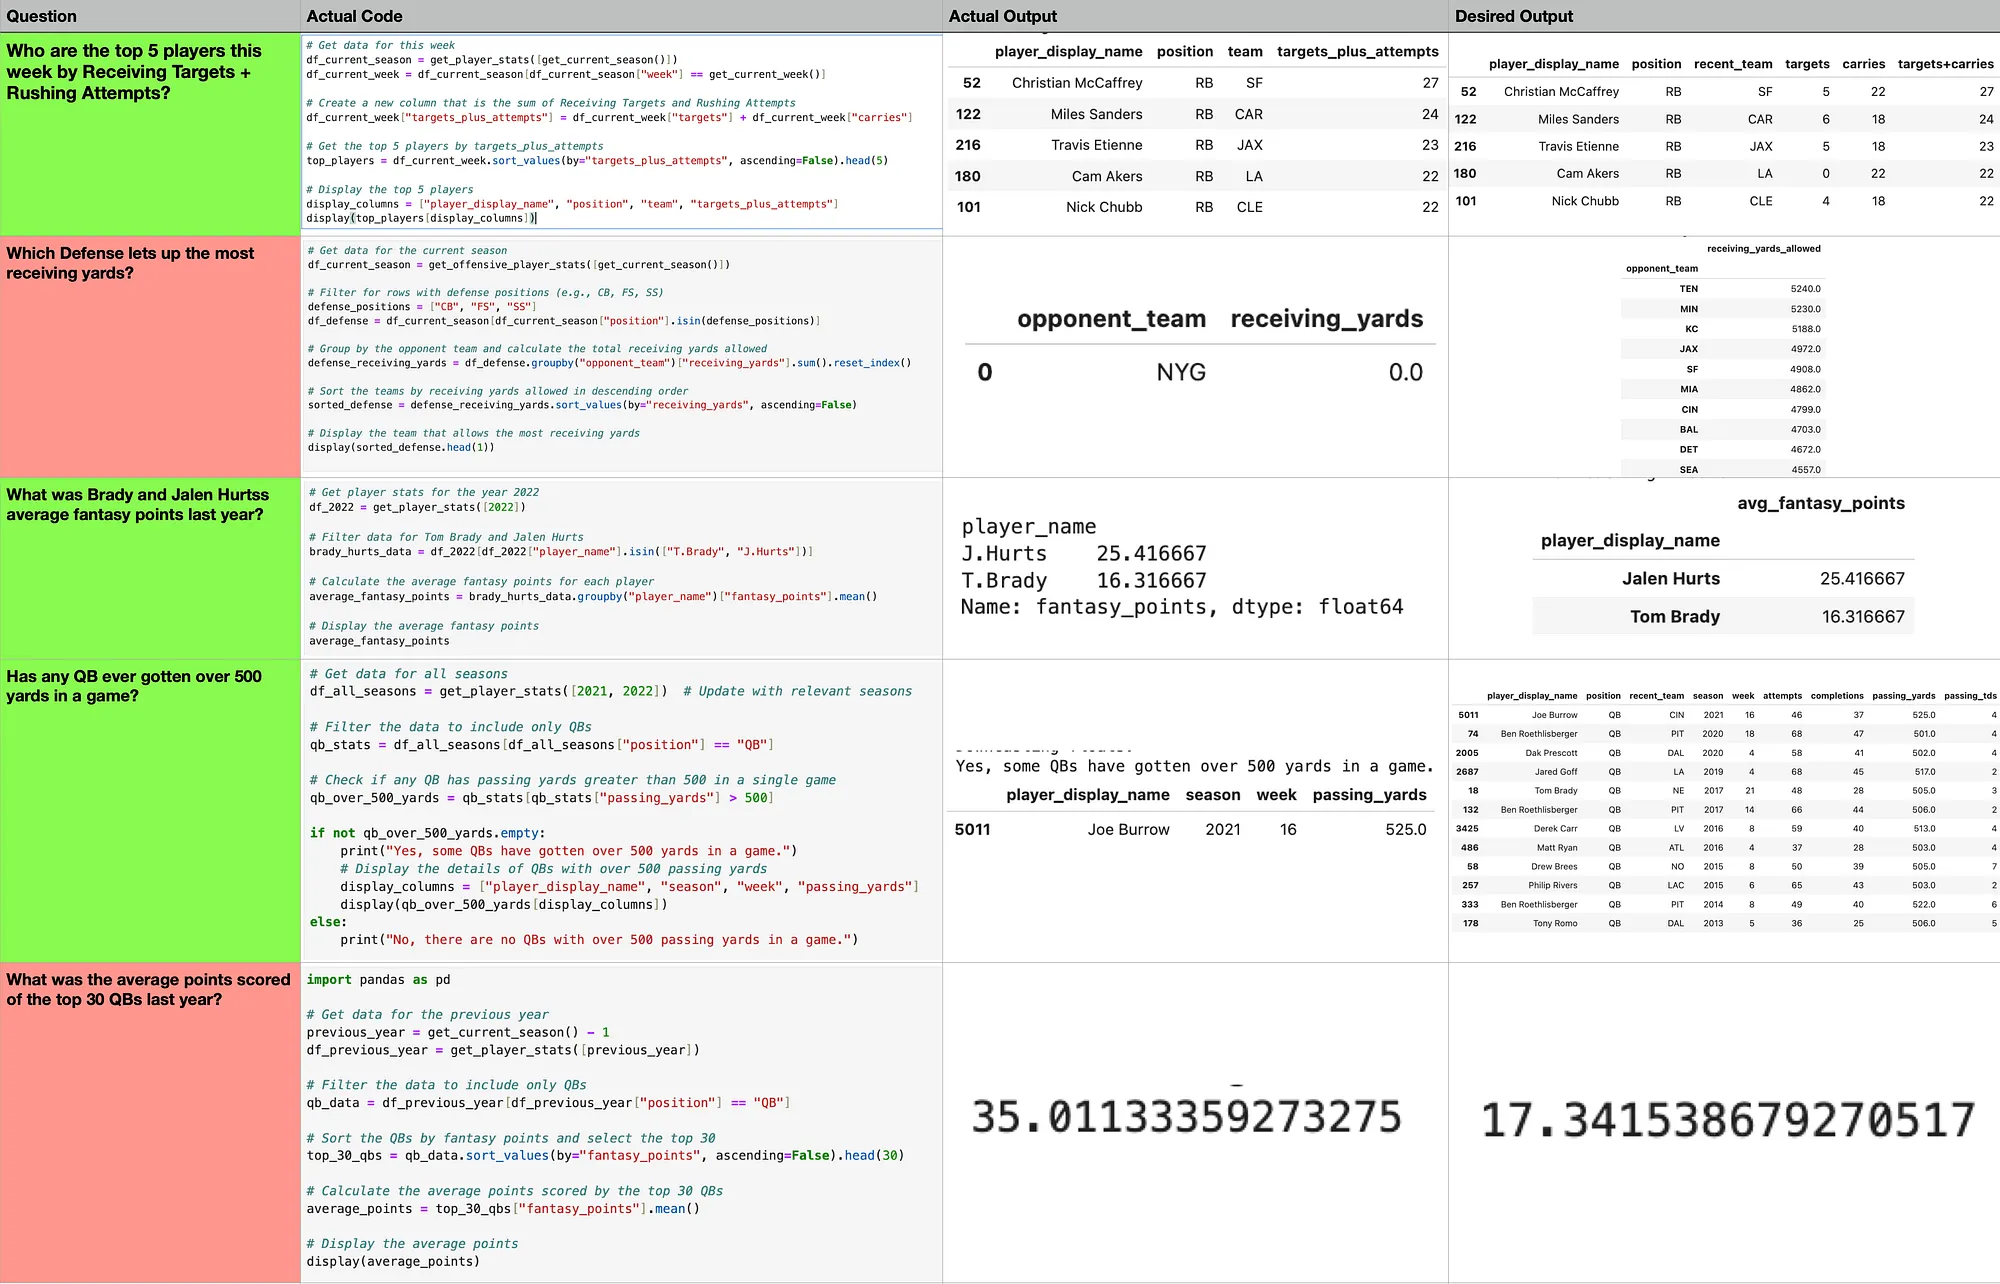
Task: Click the passing_yards header in Actual Output
Action: tap(1369, 795)
